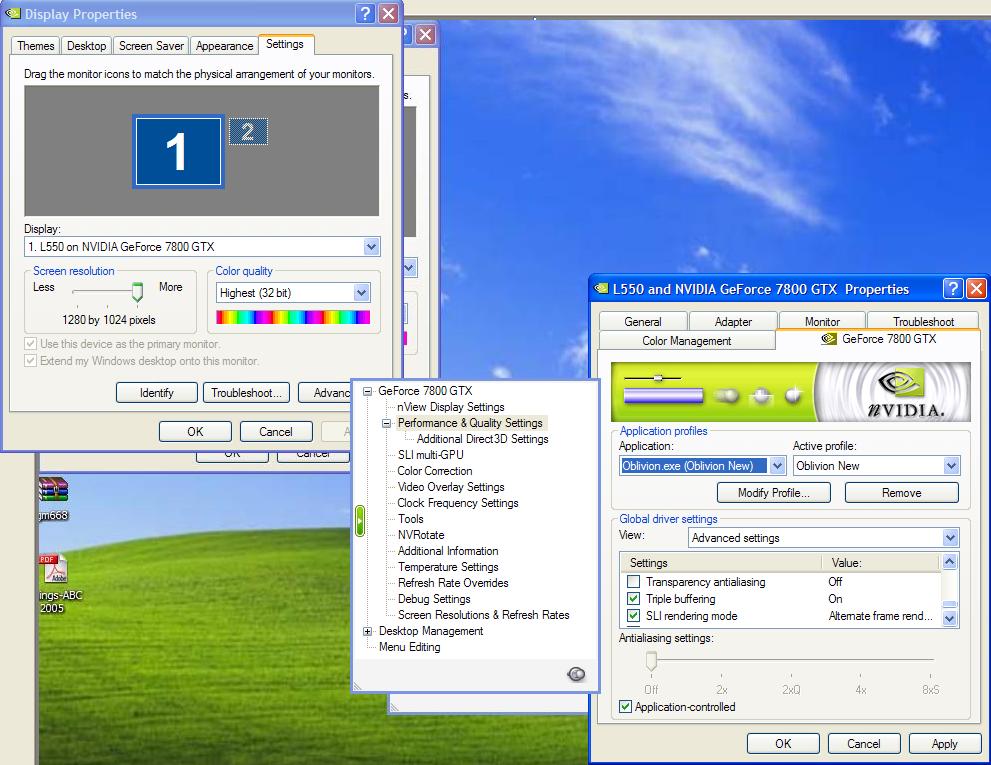Click the Remove profile button

(901, 493)
